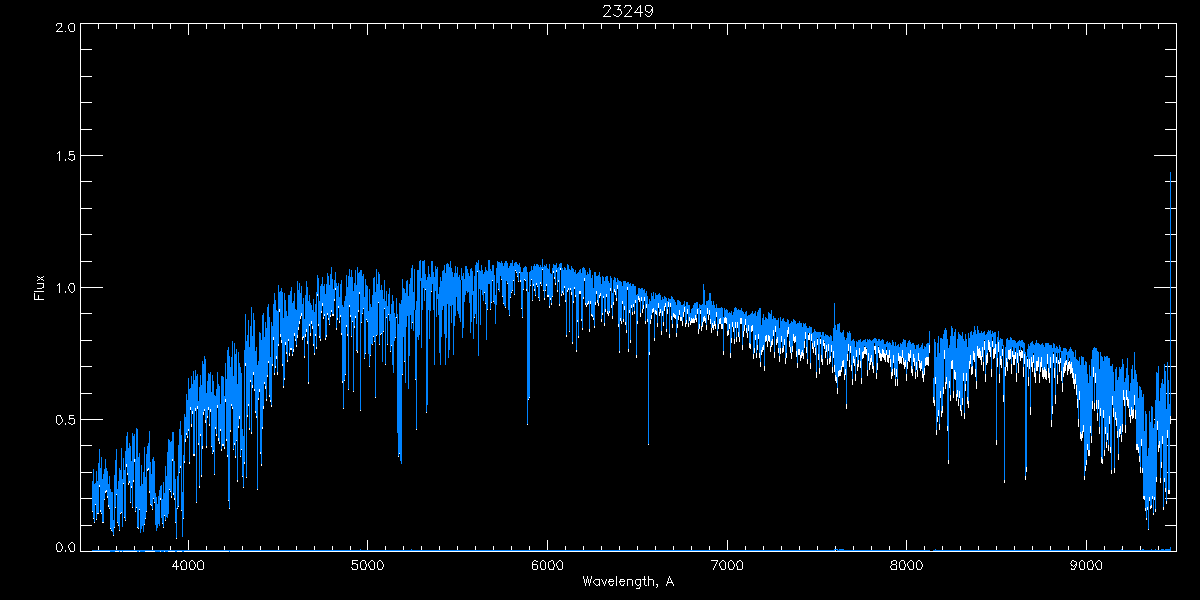Click the 0.0 flux tick label
This screenshot has width=1200, height=600.
pos(63,548)
